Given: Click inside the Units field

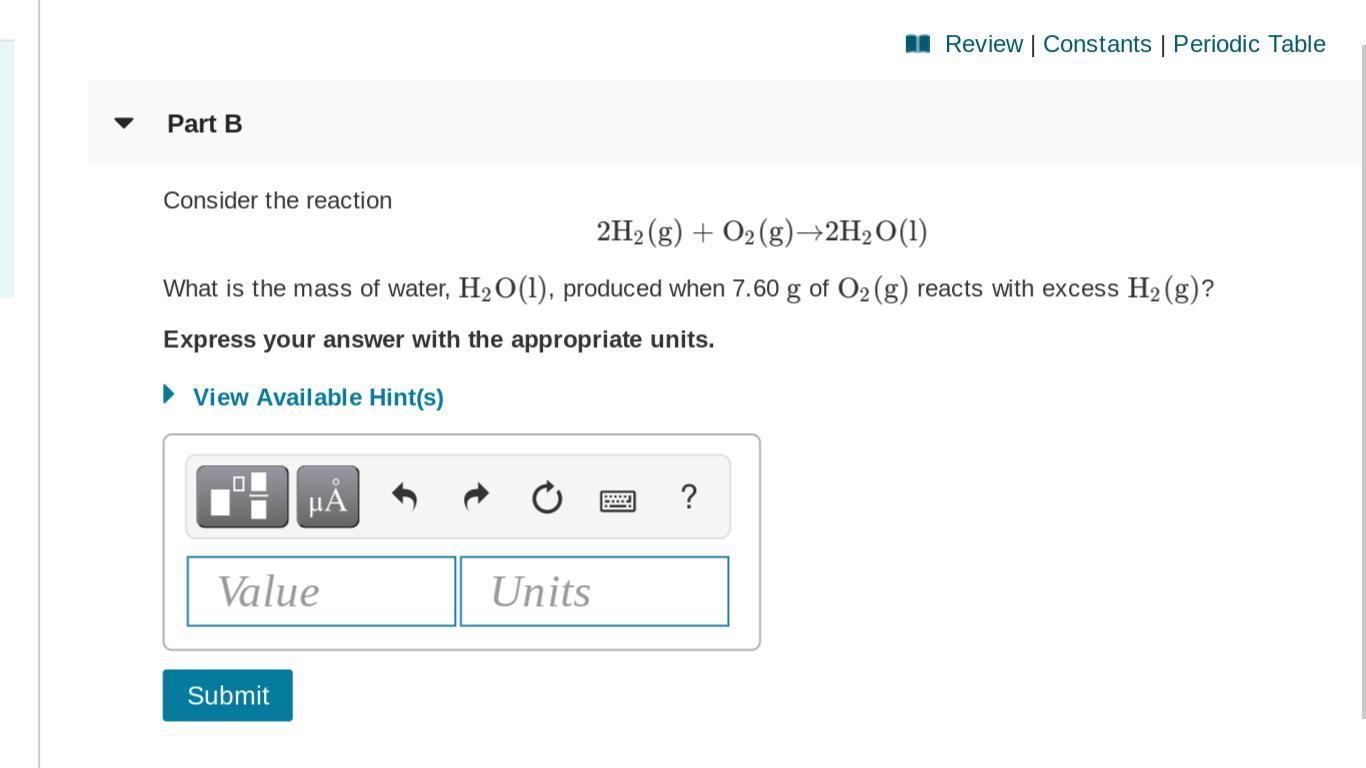Looking at the screenshot, I should [x=594, y=590].
